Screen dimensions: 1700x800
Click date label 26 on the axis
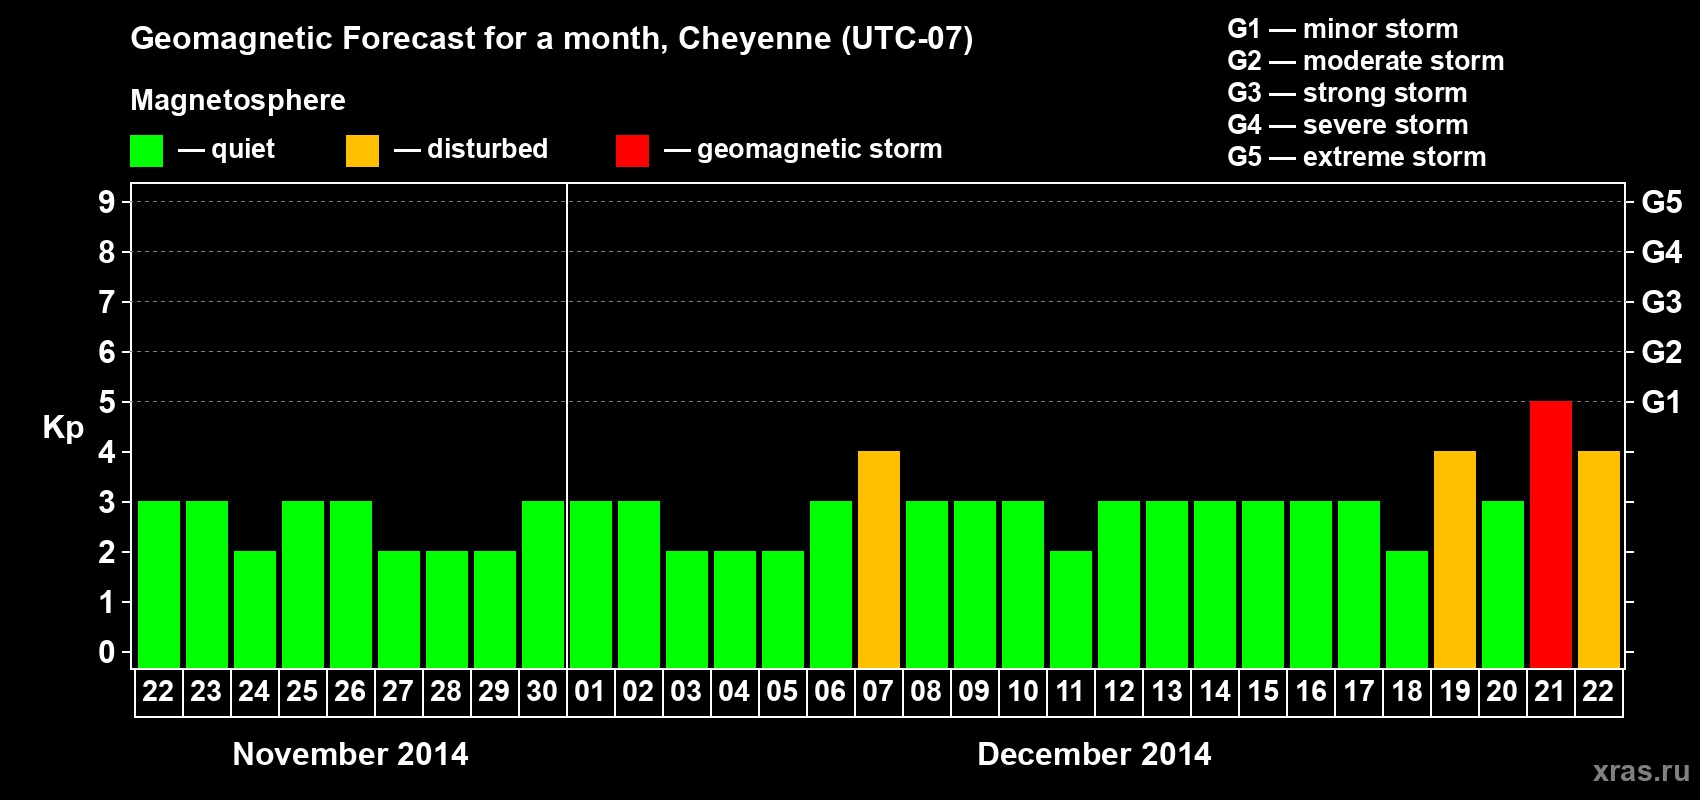point(350,691)
